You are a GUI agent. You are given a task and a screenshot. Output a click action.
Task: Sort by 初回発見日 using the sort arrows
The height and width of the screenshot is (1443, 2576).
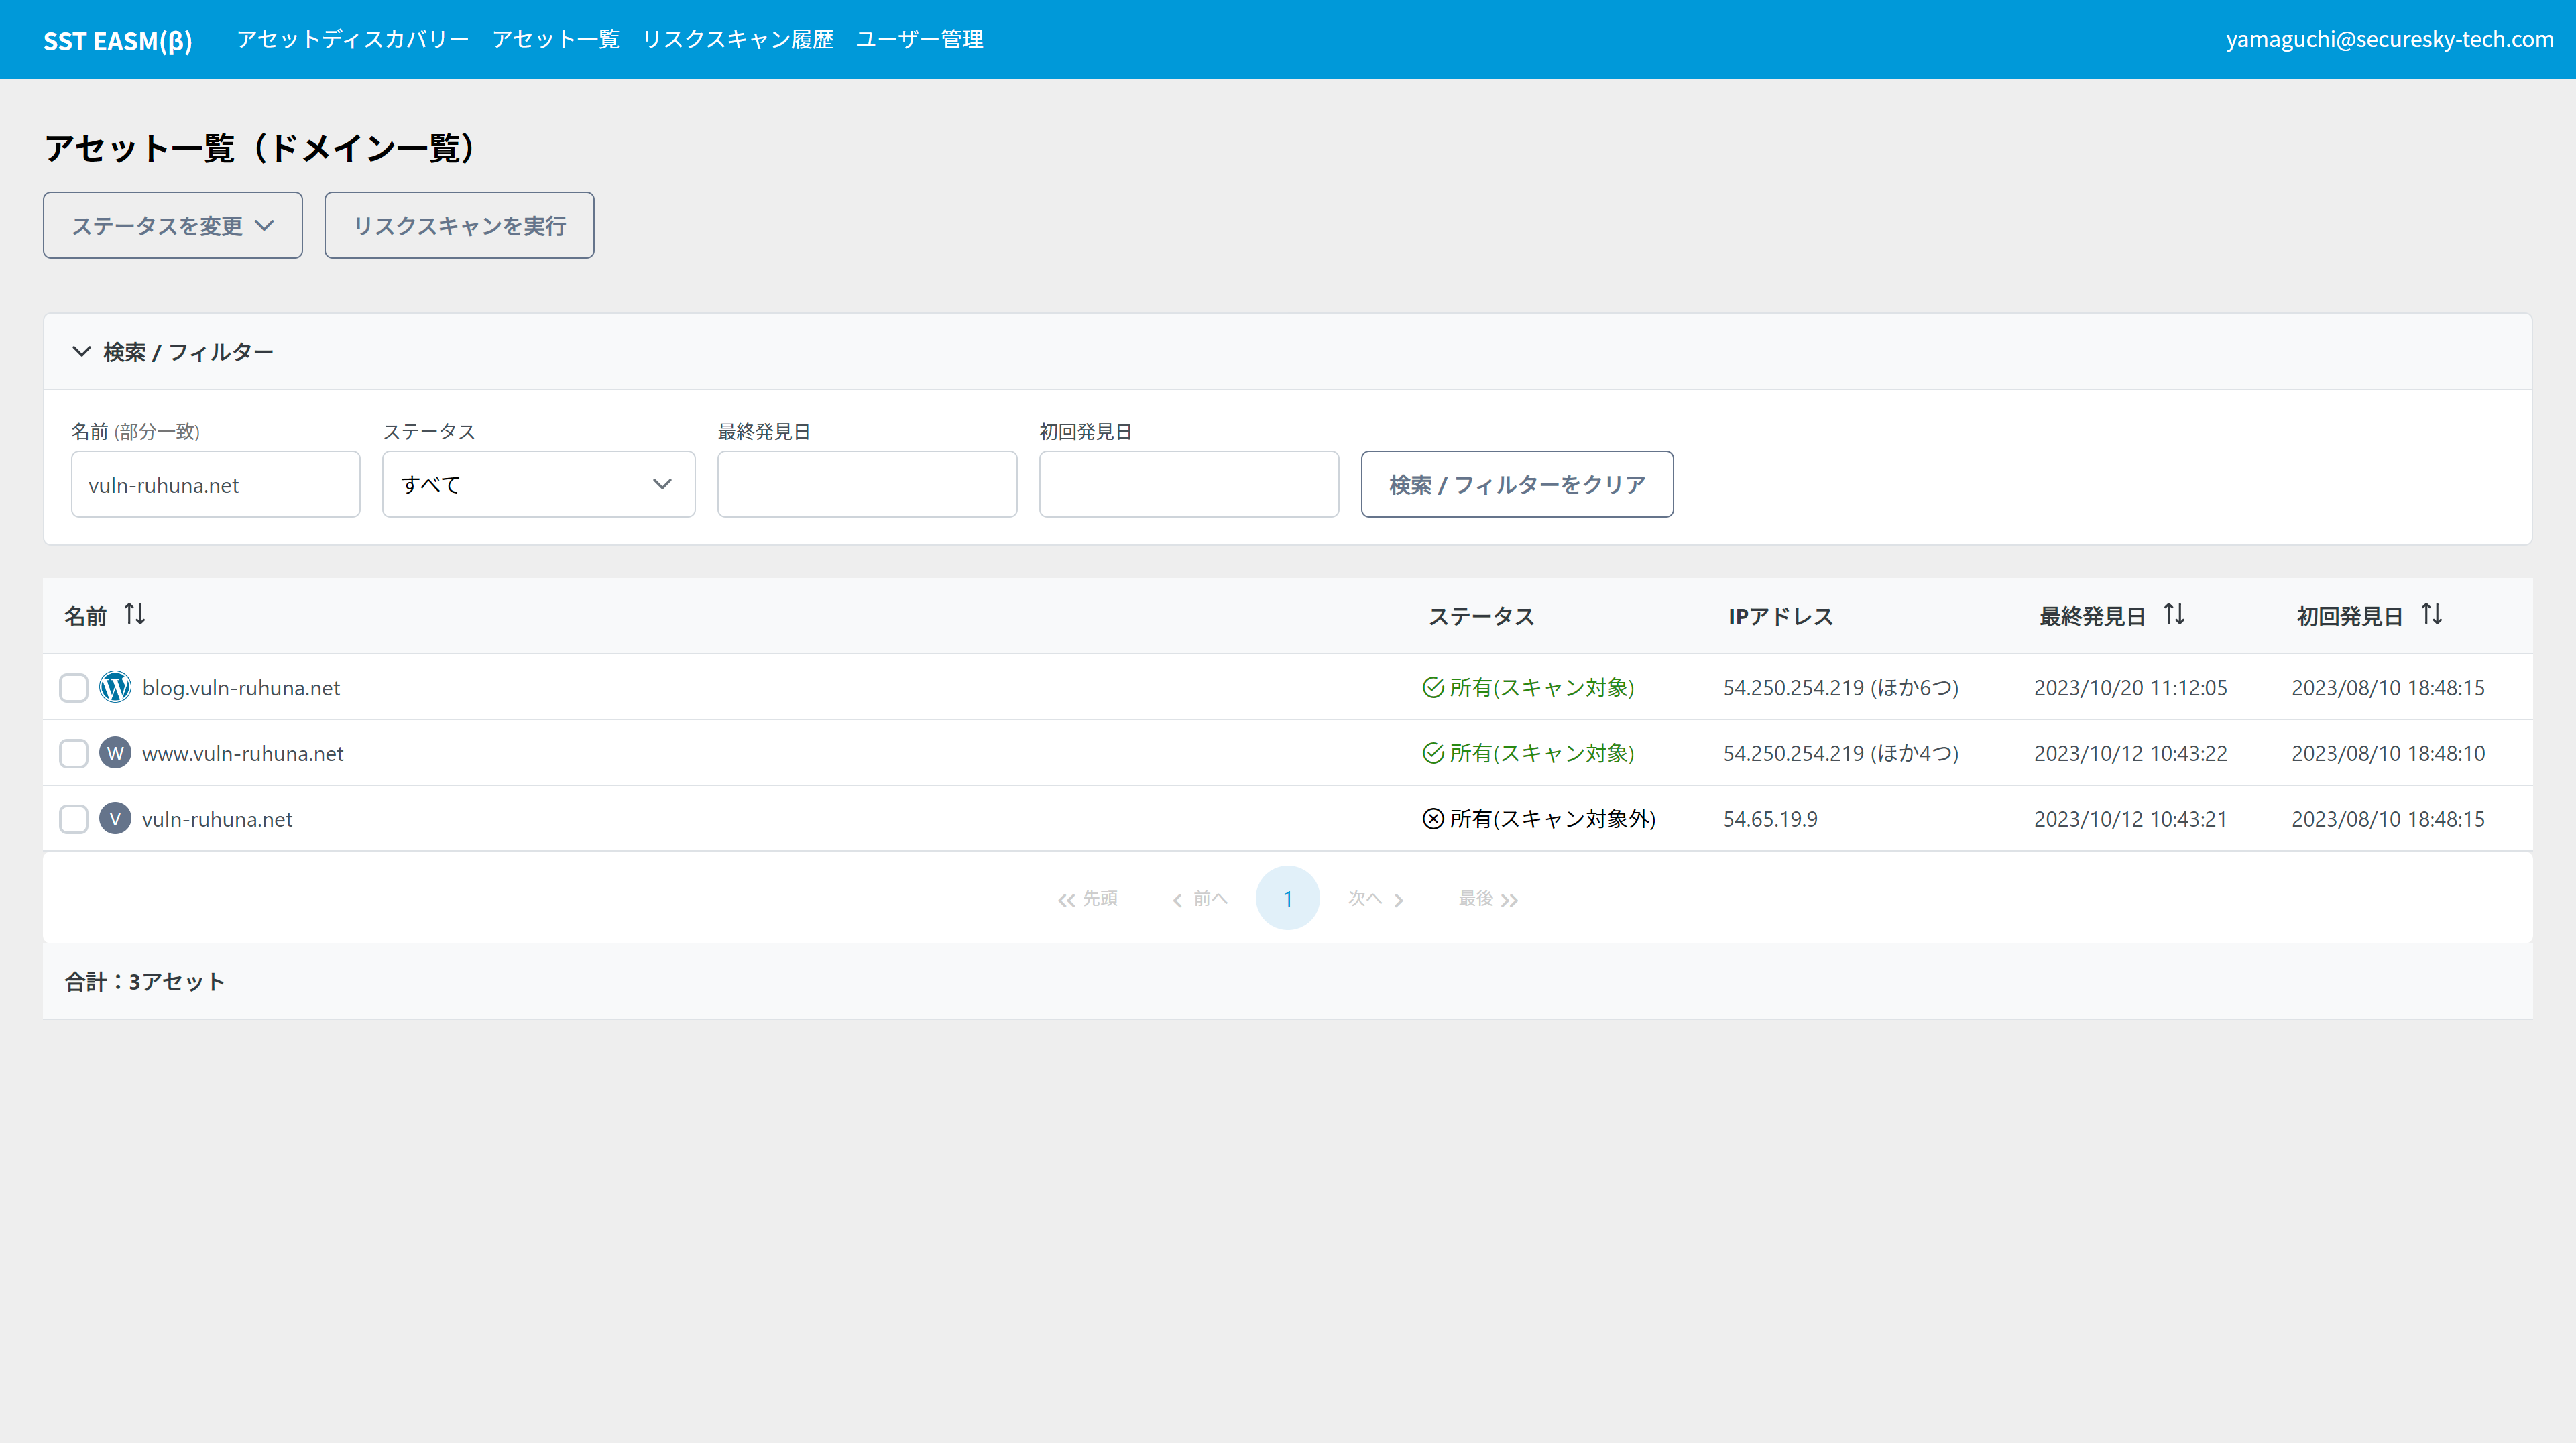(x=2432, y=614)
